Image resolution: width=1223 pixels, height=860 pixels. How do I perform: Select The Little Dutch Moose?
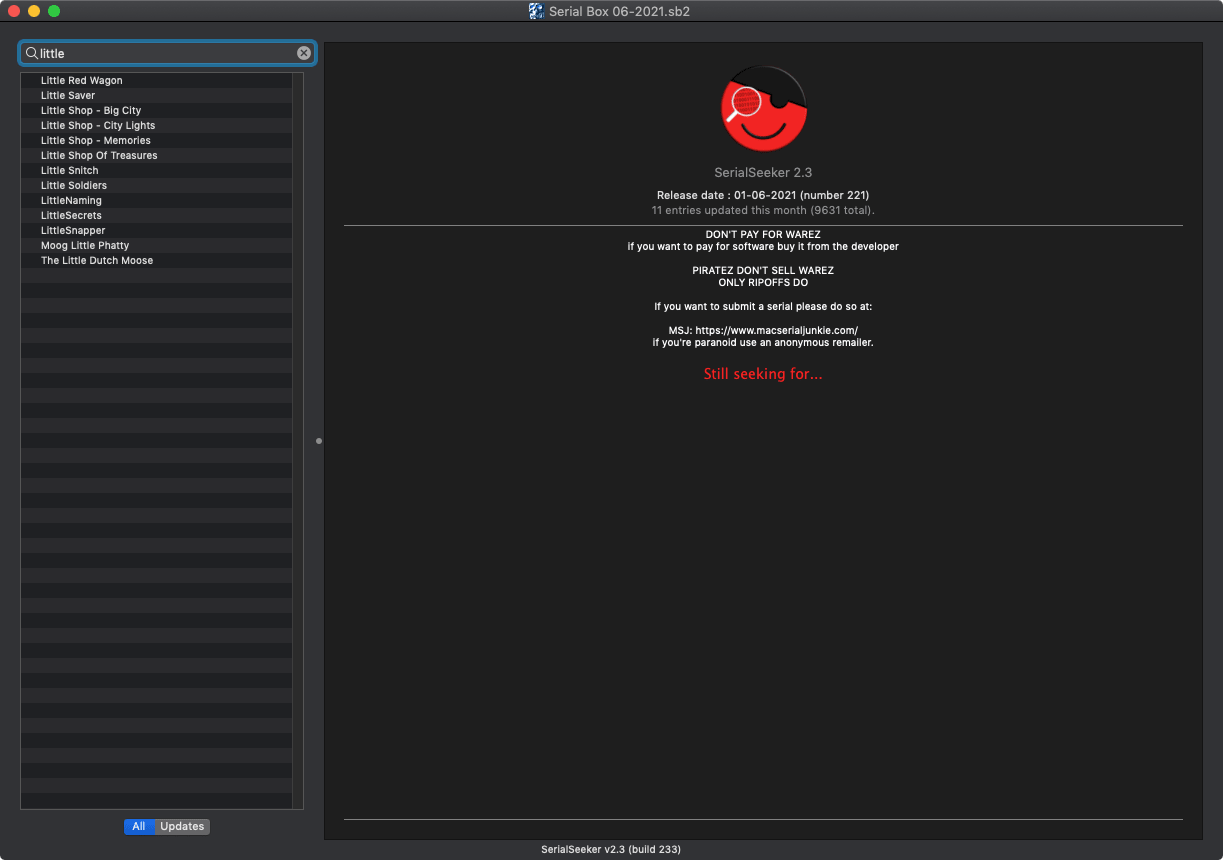pyautogui.click(x=97, y=261)
